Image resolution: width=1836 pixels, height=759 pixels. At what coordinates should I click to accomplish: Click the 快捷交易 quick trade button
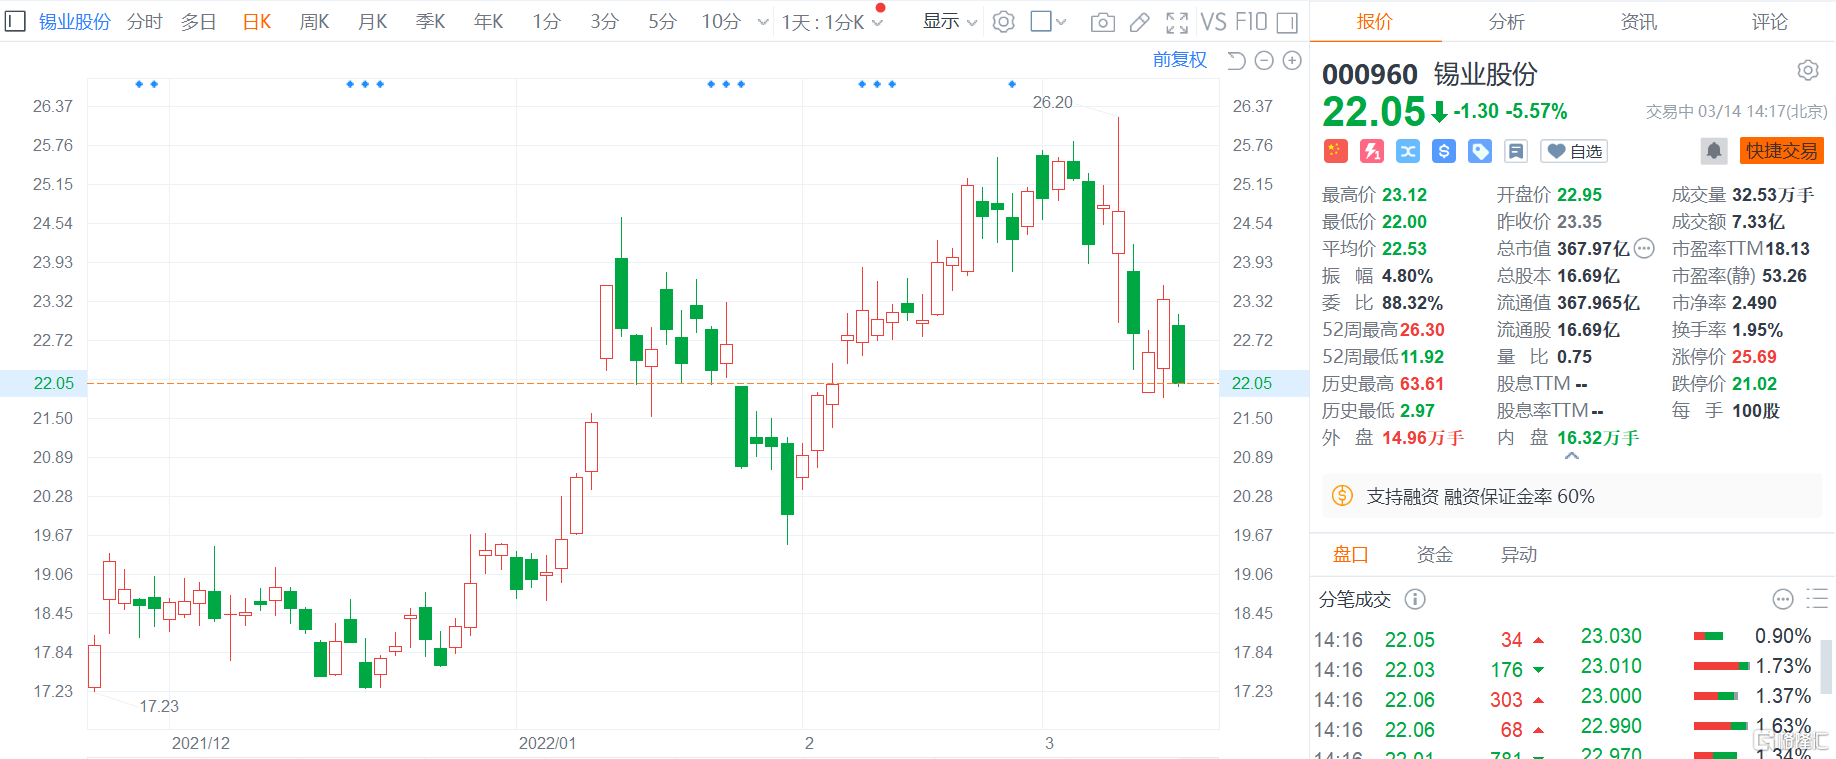(1781, 151)
